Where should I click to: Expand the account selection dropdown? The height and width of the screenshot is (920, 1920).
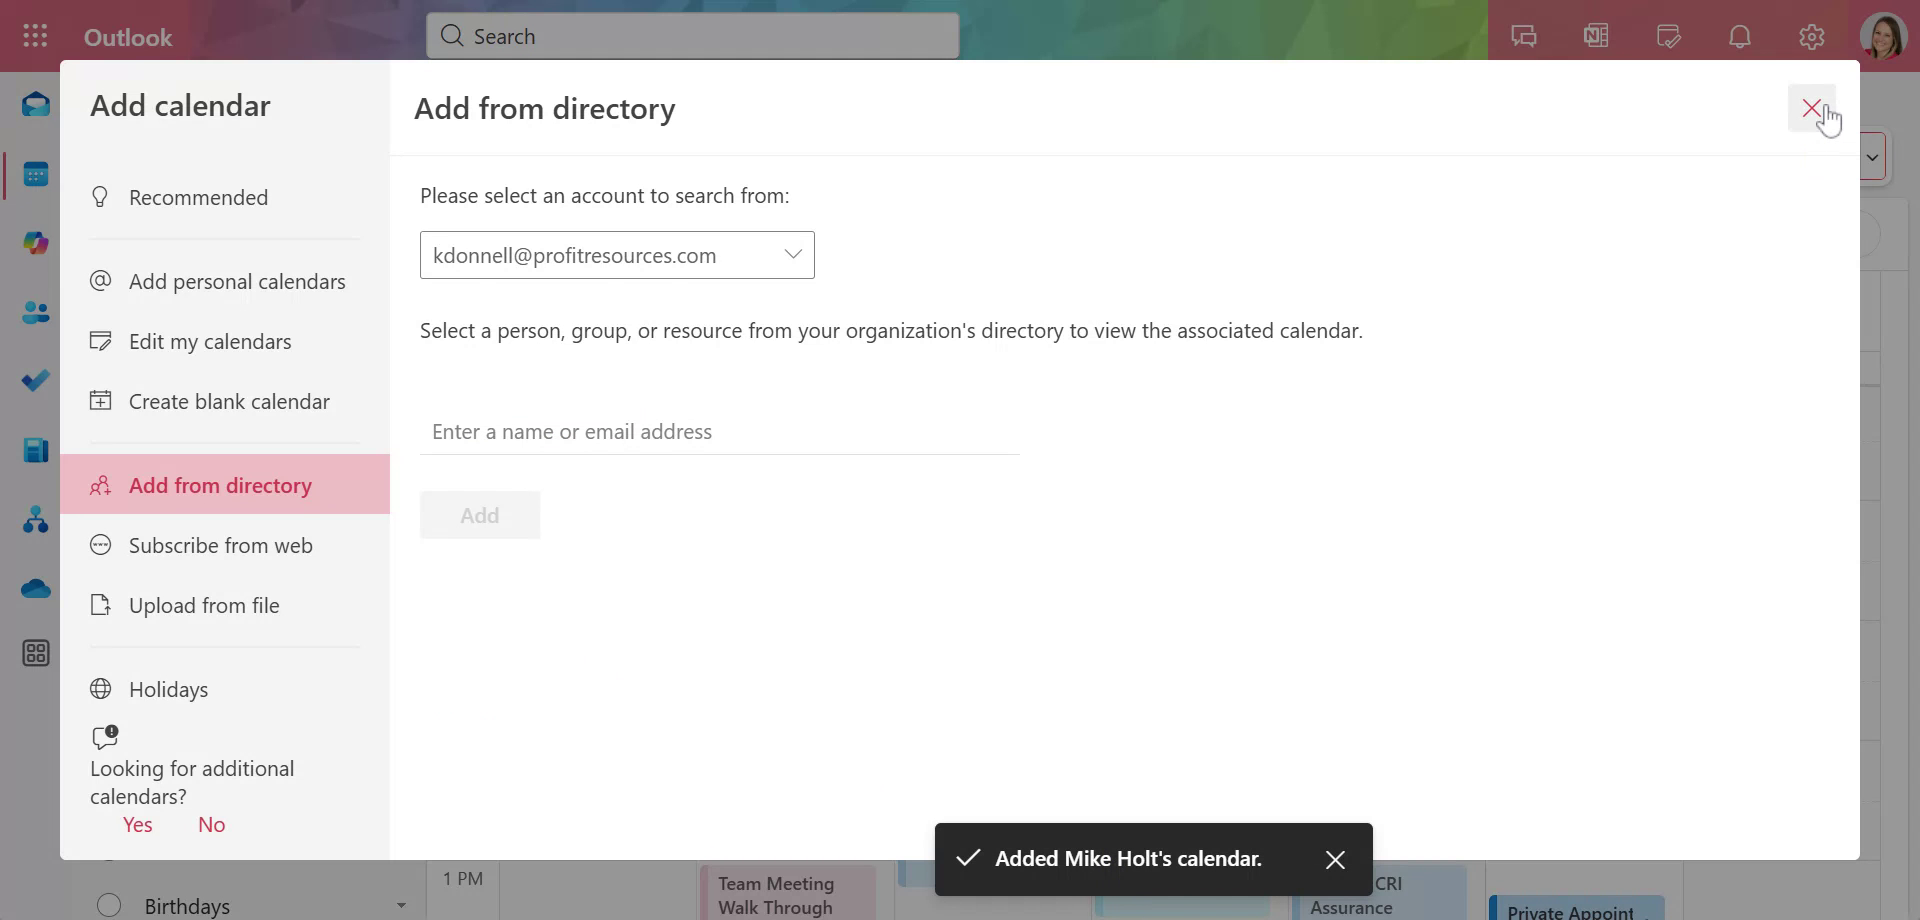[x=793, y=255]
